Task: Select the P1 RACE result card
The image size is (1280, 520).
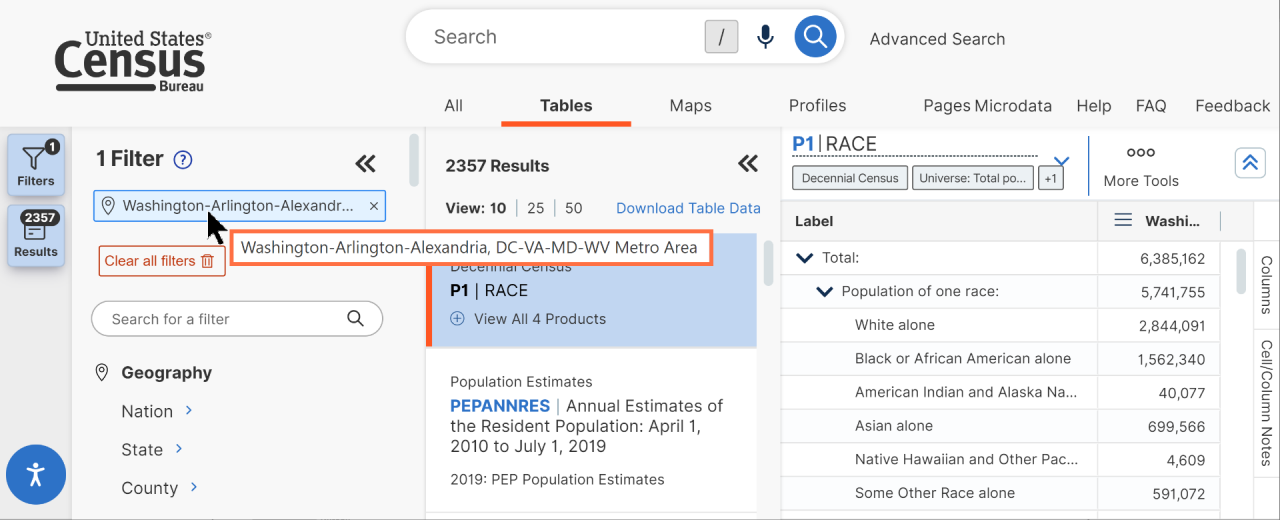Action: pyautogui.click(x=592, y=290)
